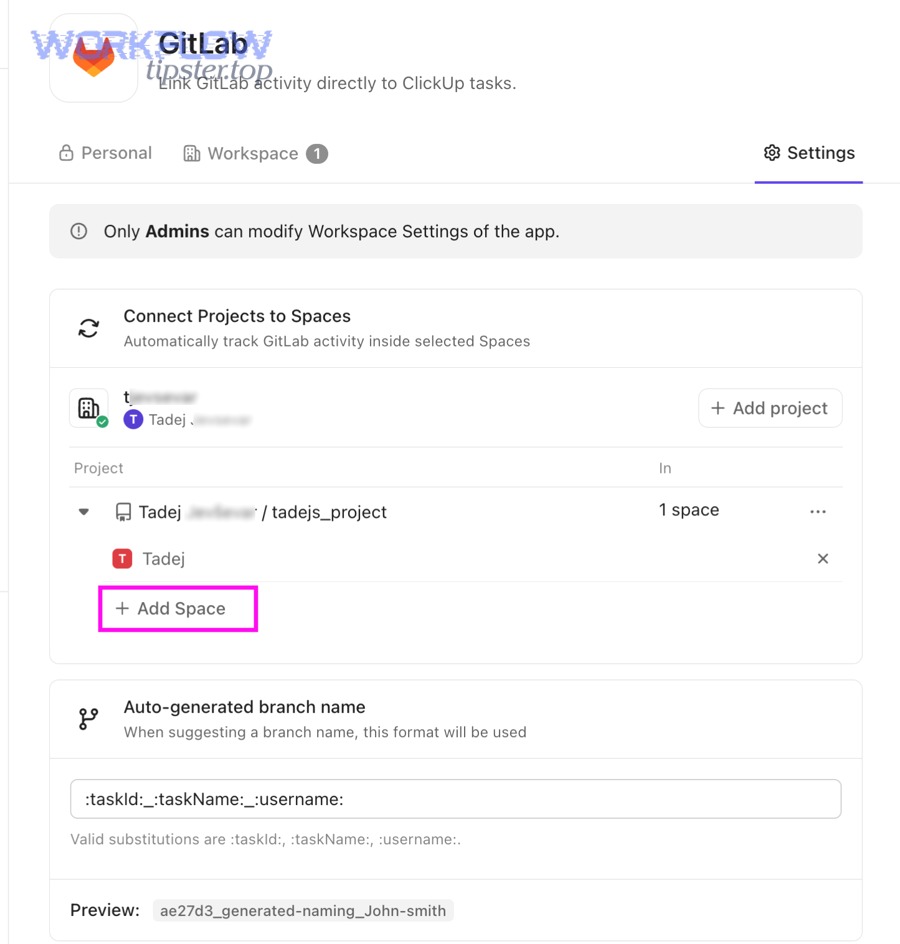This screenshot has width=900, height=944.
Task: Click the lock icon on the Personal tab
Action: pos(64,153)
